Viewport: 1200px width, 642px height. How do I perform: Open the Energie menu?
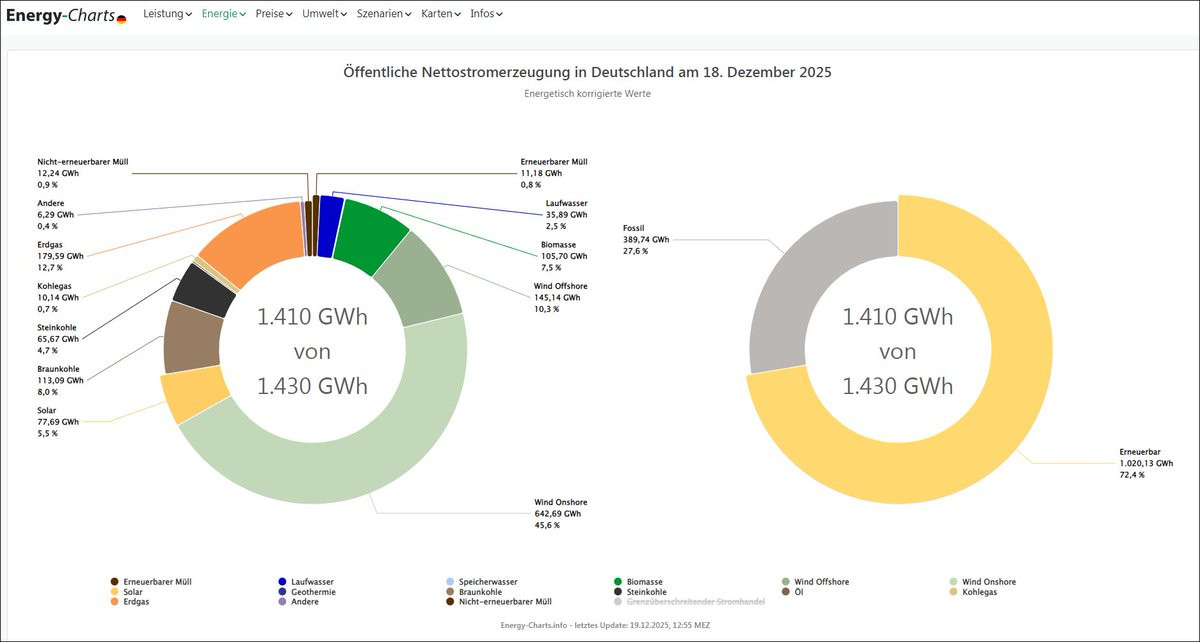tap(223, 14)
